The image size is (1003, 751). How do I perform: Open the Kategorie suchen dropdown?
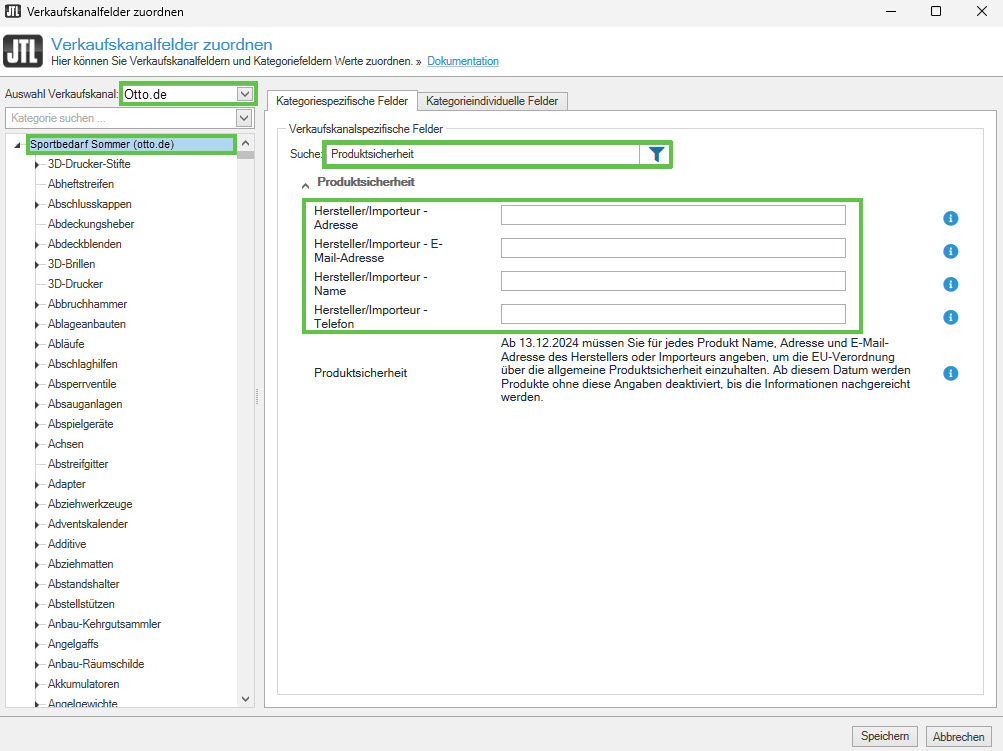[x=245, y=119]
